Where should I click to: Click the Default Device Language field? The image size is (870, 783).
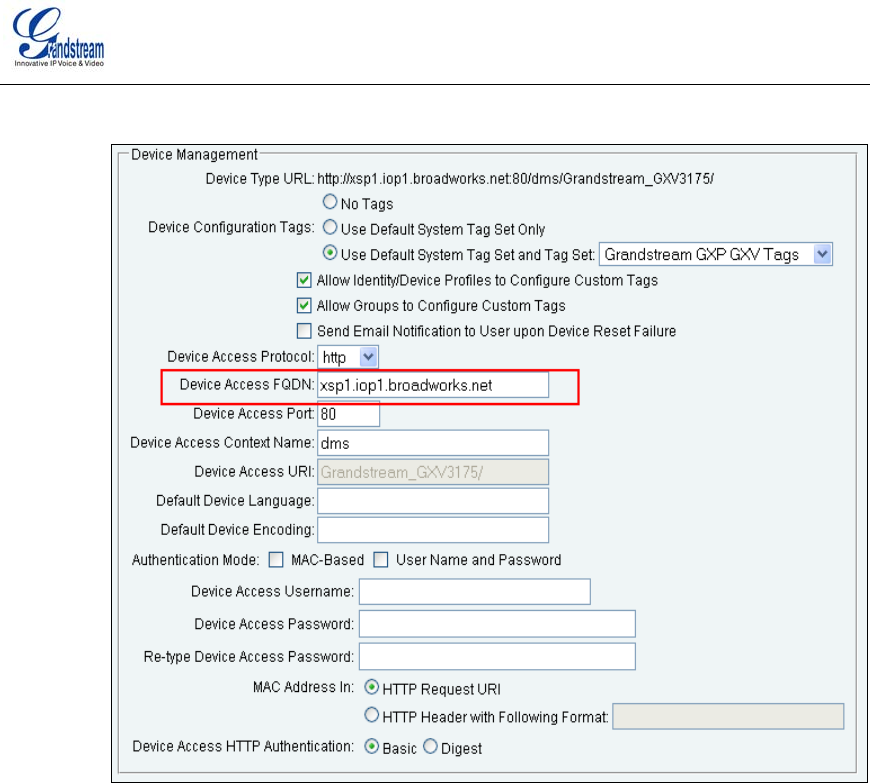(x=432, y=500)
